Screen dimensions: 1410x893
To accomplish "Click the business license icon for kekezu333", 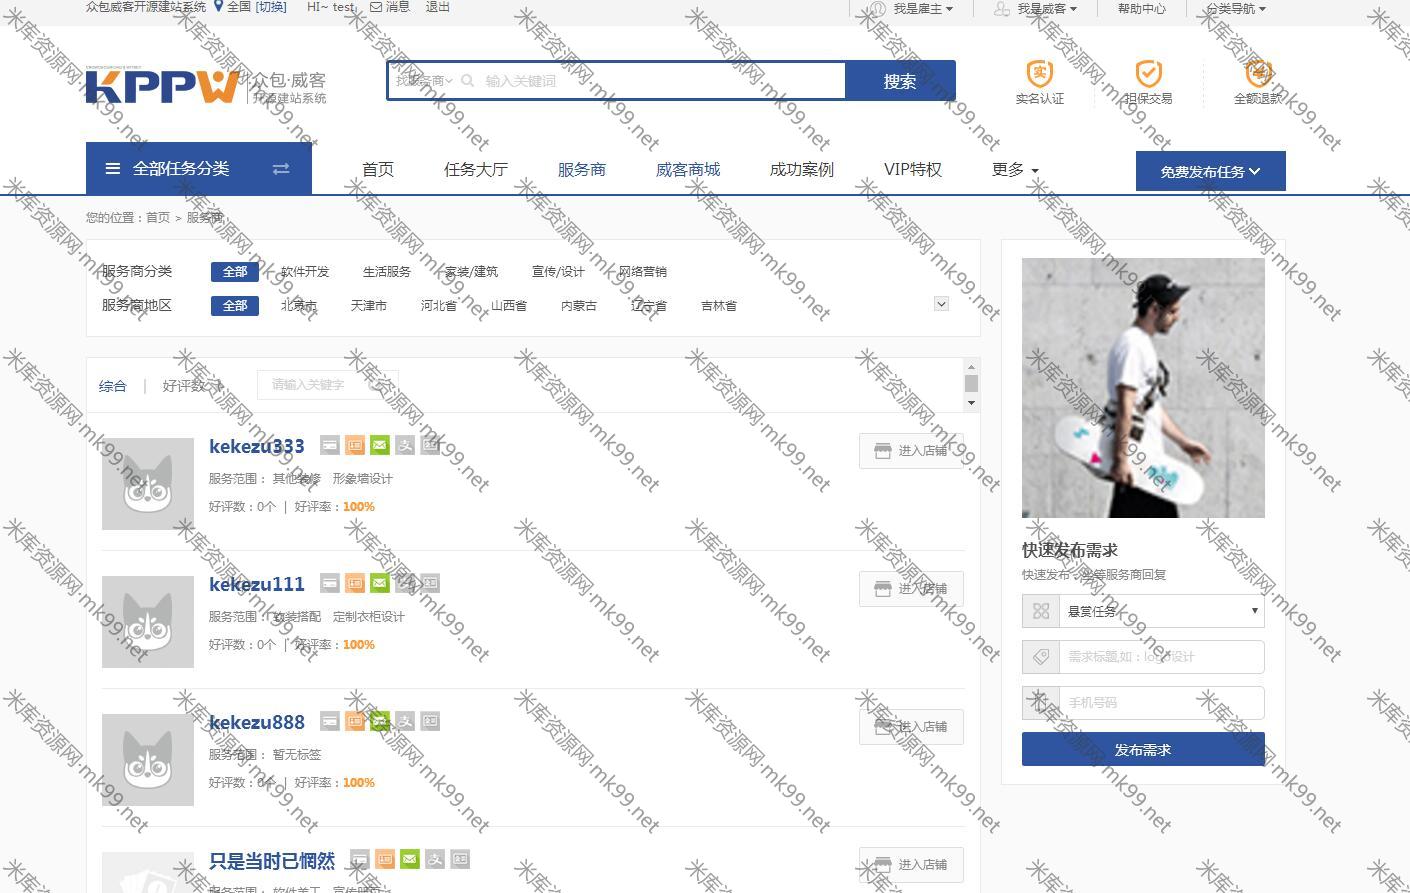I will 430,445.
